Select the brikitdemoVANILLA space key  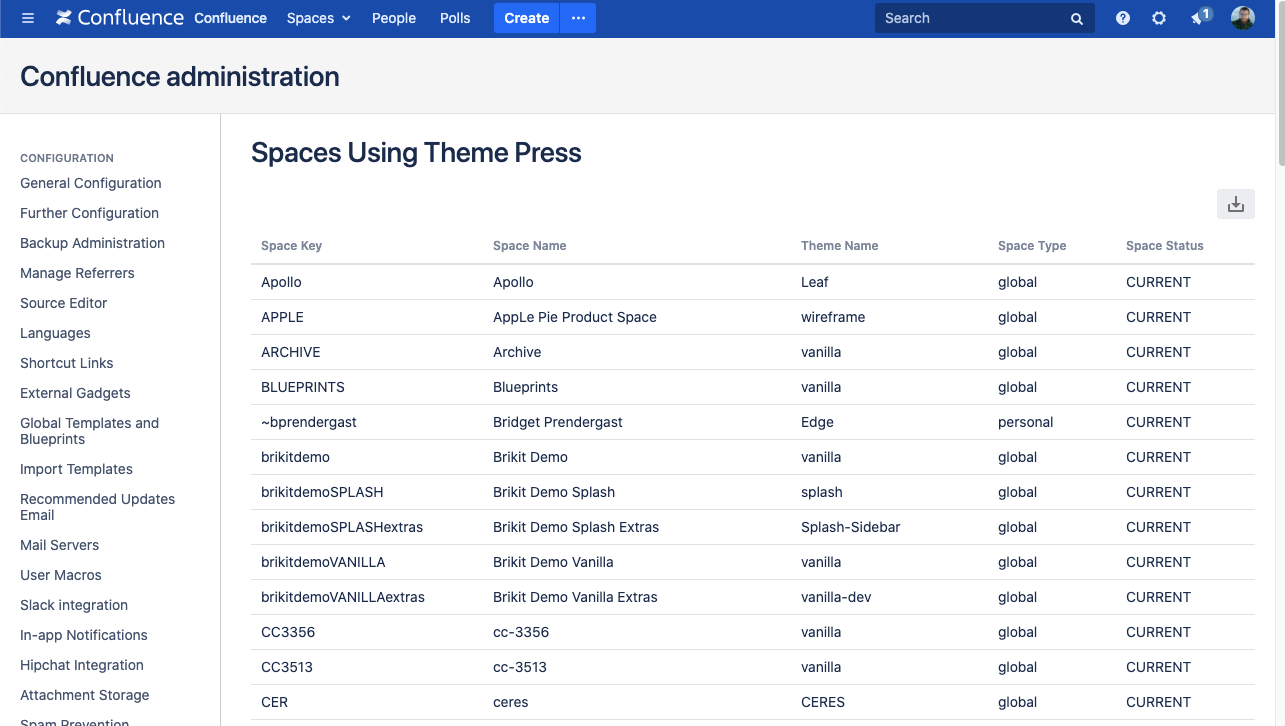click(x=323, y=562)
